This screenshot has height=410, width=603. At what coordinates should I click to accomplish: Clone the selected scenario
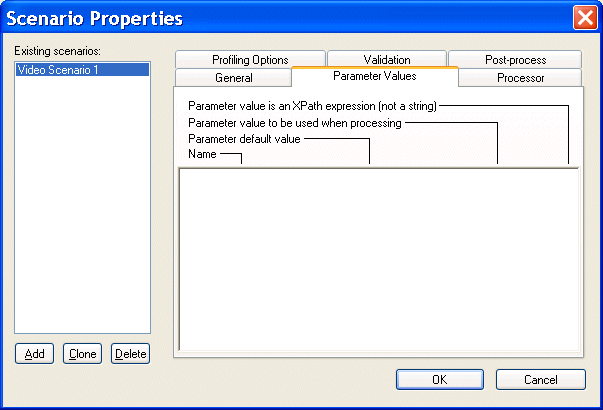pyautogui.click(x=82, y=354)
